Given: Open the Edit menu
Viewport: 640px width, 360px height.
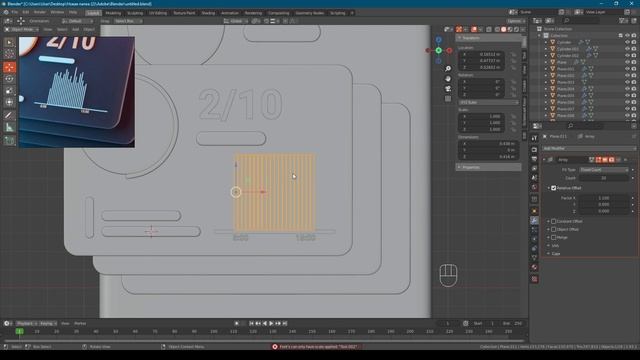Looking at the screenshot, I should (x=25, y=13).
